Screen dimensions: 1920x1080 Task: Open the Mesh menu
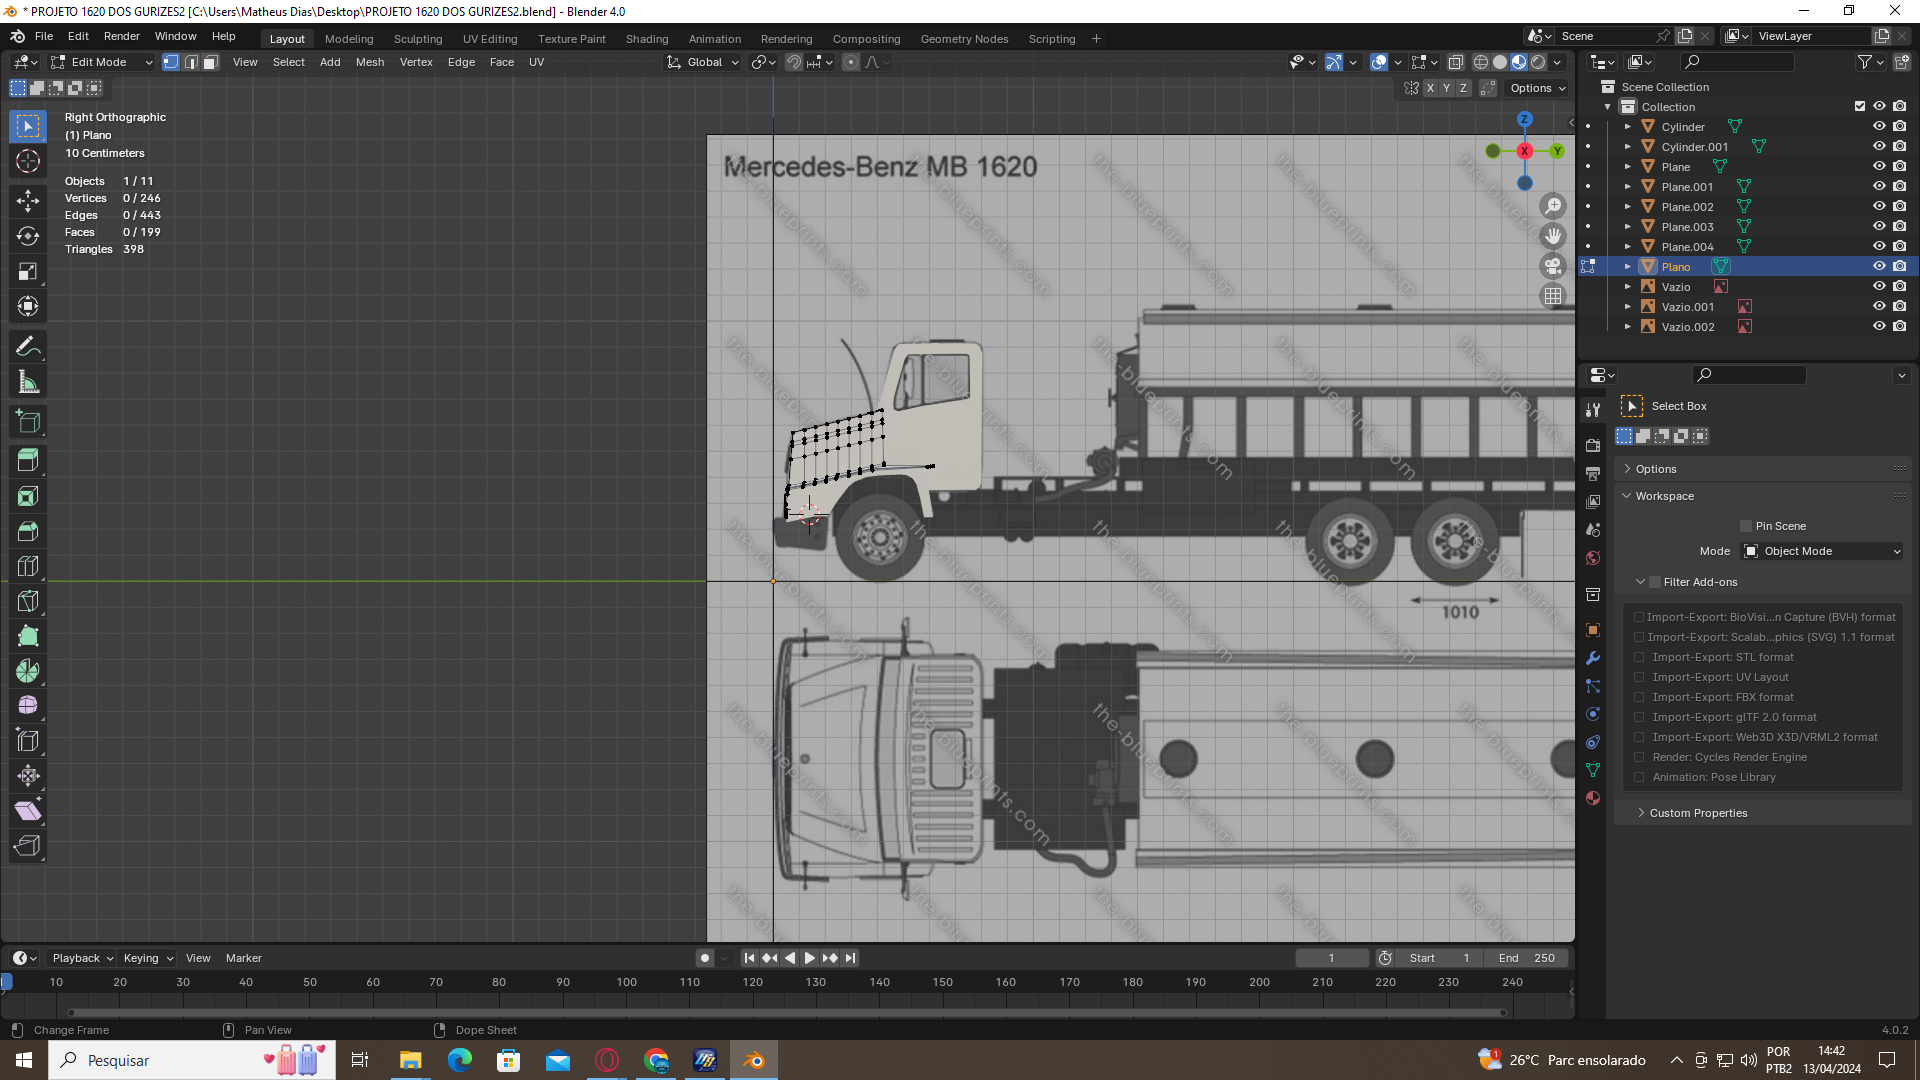click(x=369, y=62)
